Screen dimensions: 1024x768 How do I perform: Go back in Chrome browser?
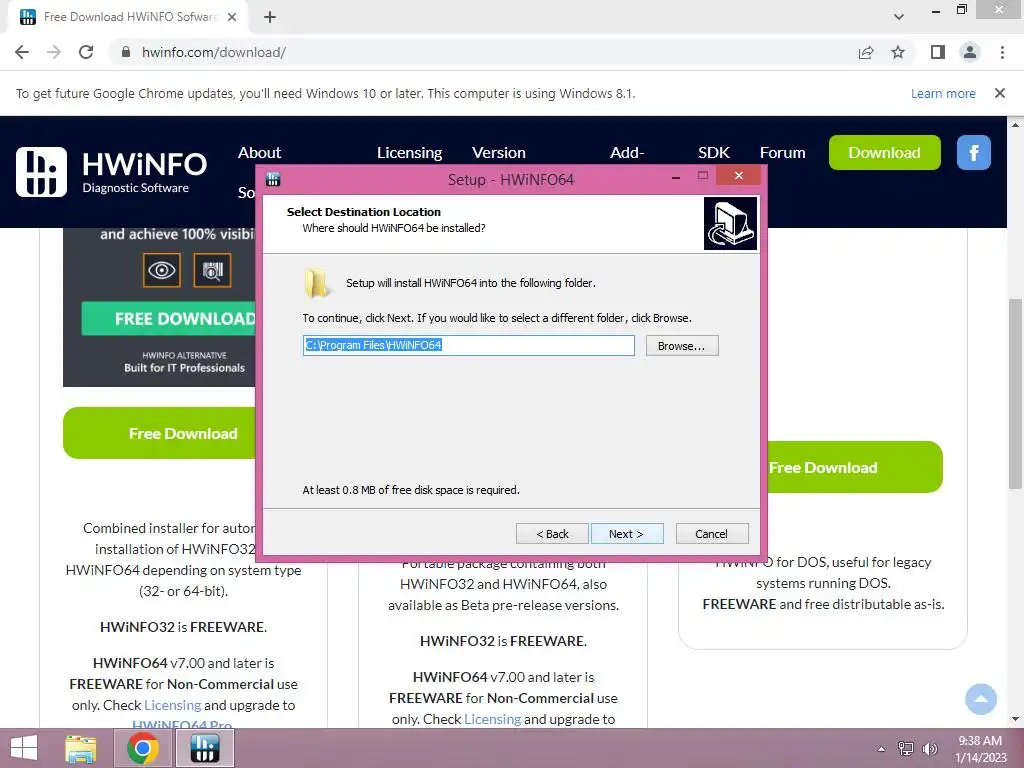pos(22,52)
